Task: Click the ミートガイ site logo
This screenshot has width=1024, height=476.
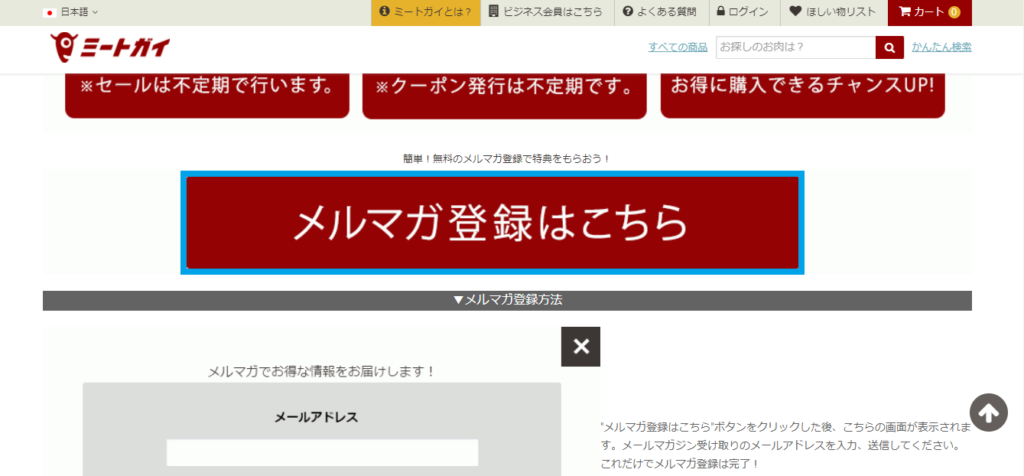Action: [x=110, y=48]
